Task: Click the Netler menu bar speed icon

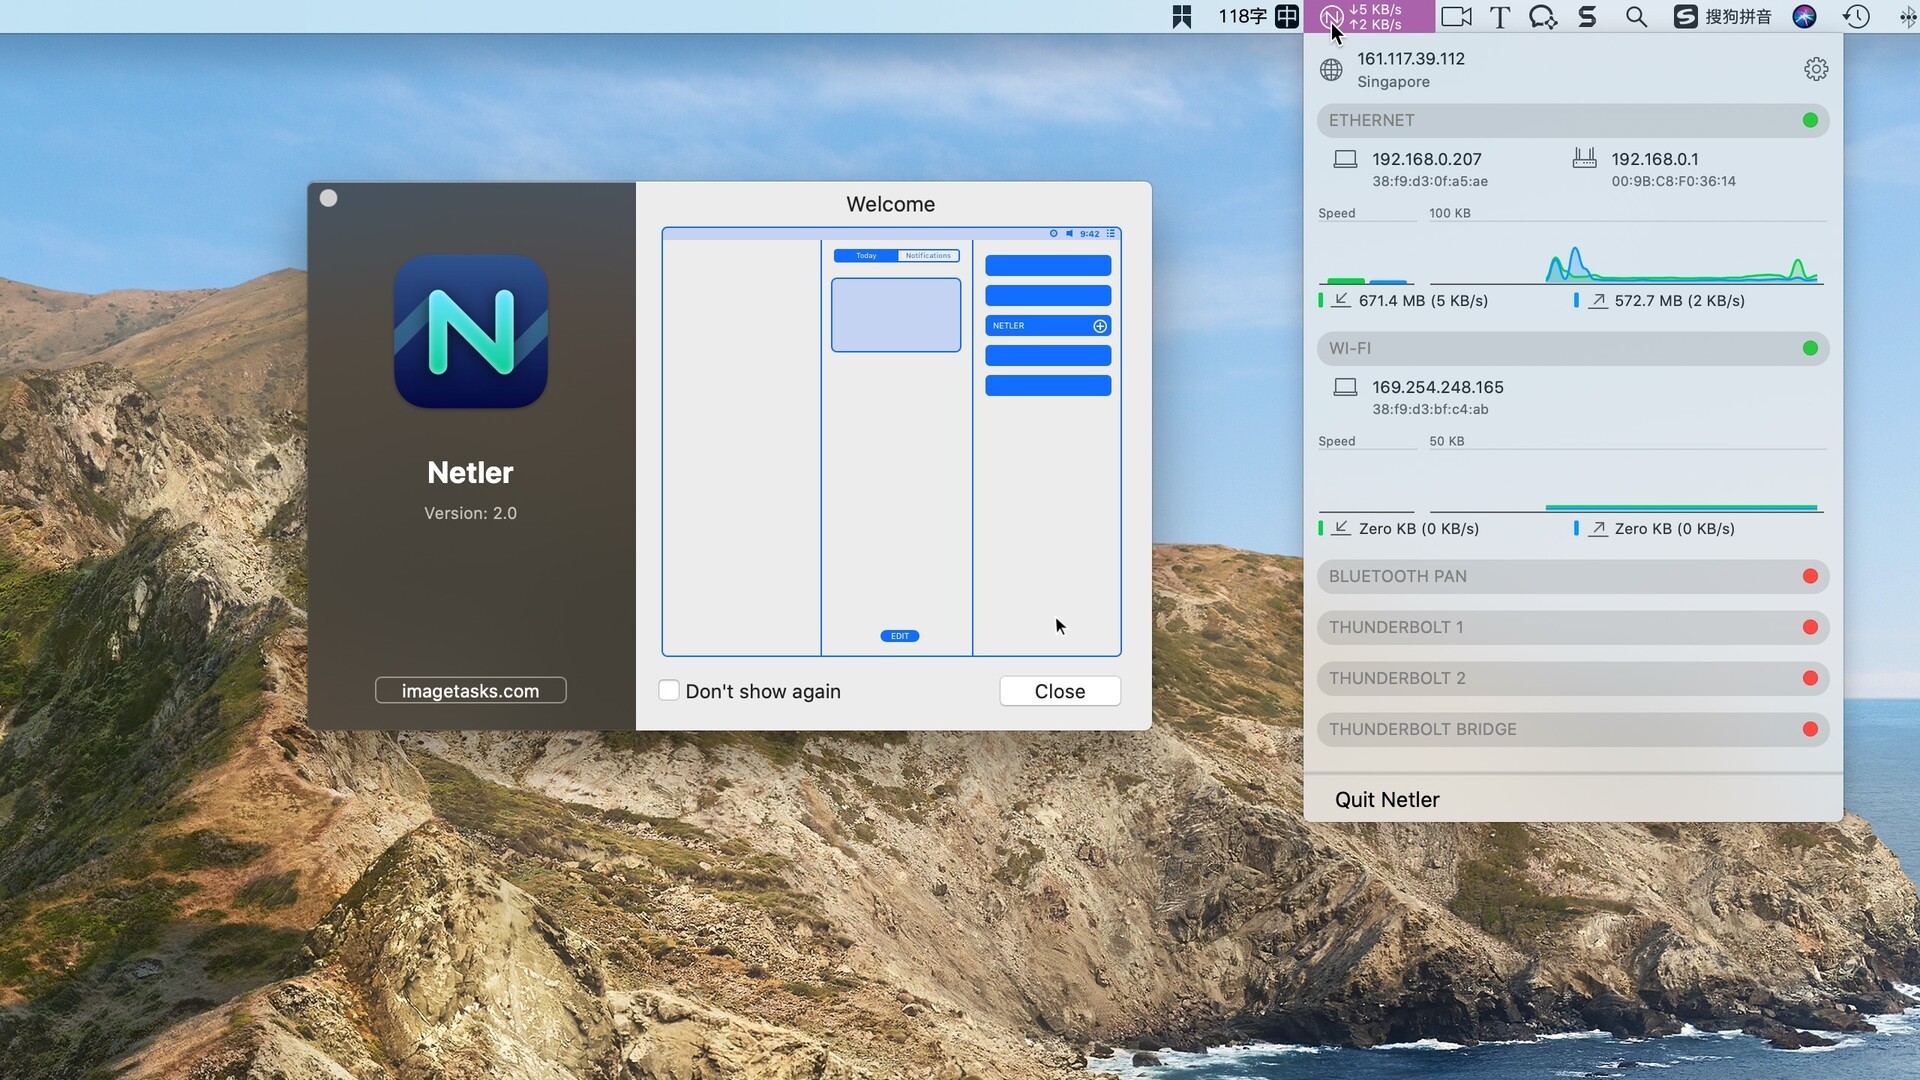Action: tap(1367, 17)
